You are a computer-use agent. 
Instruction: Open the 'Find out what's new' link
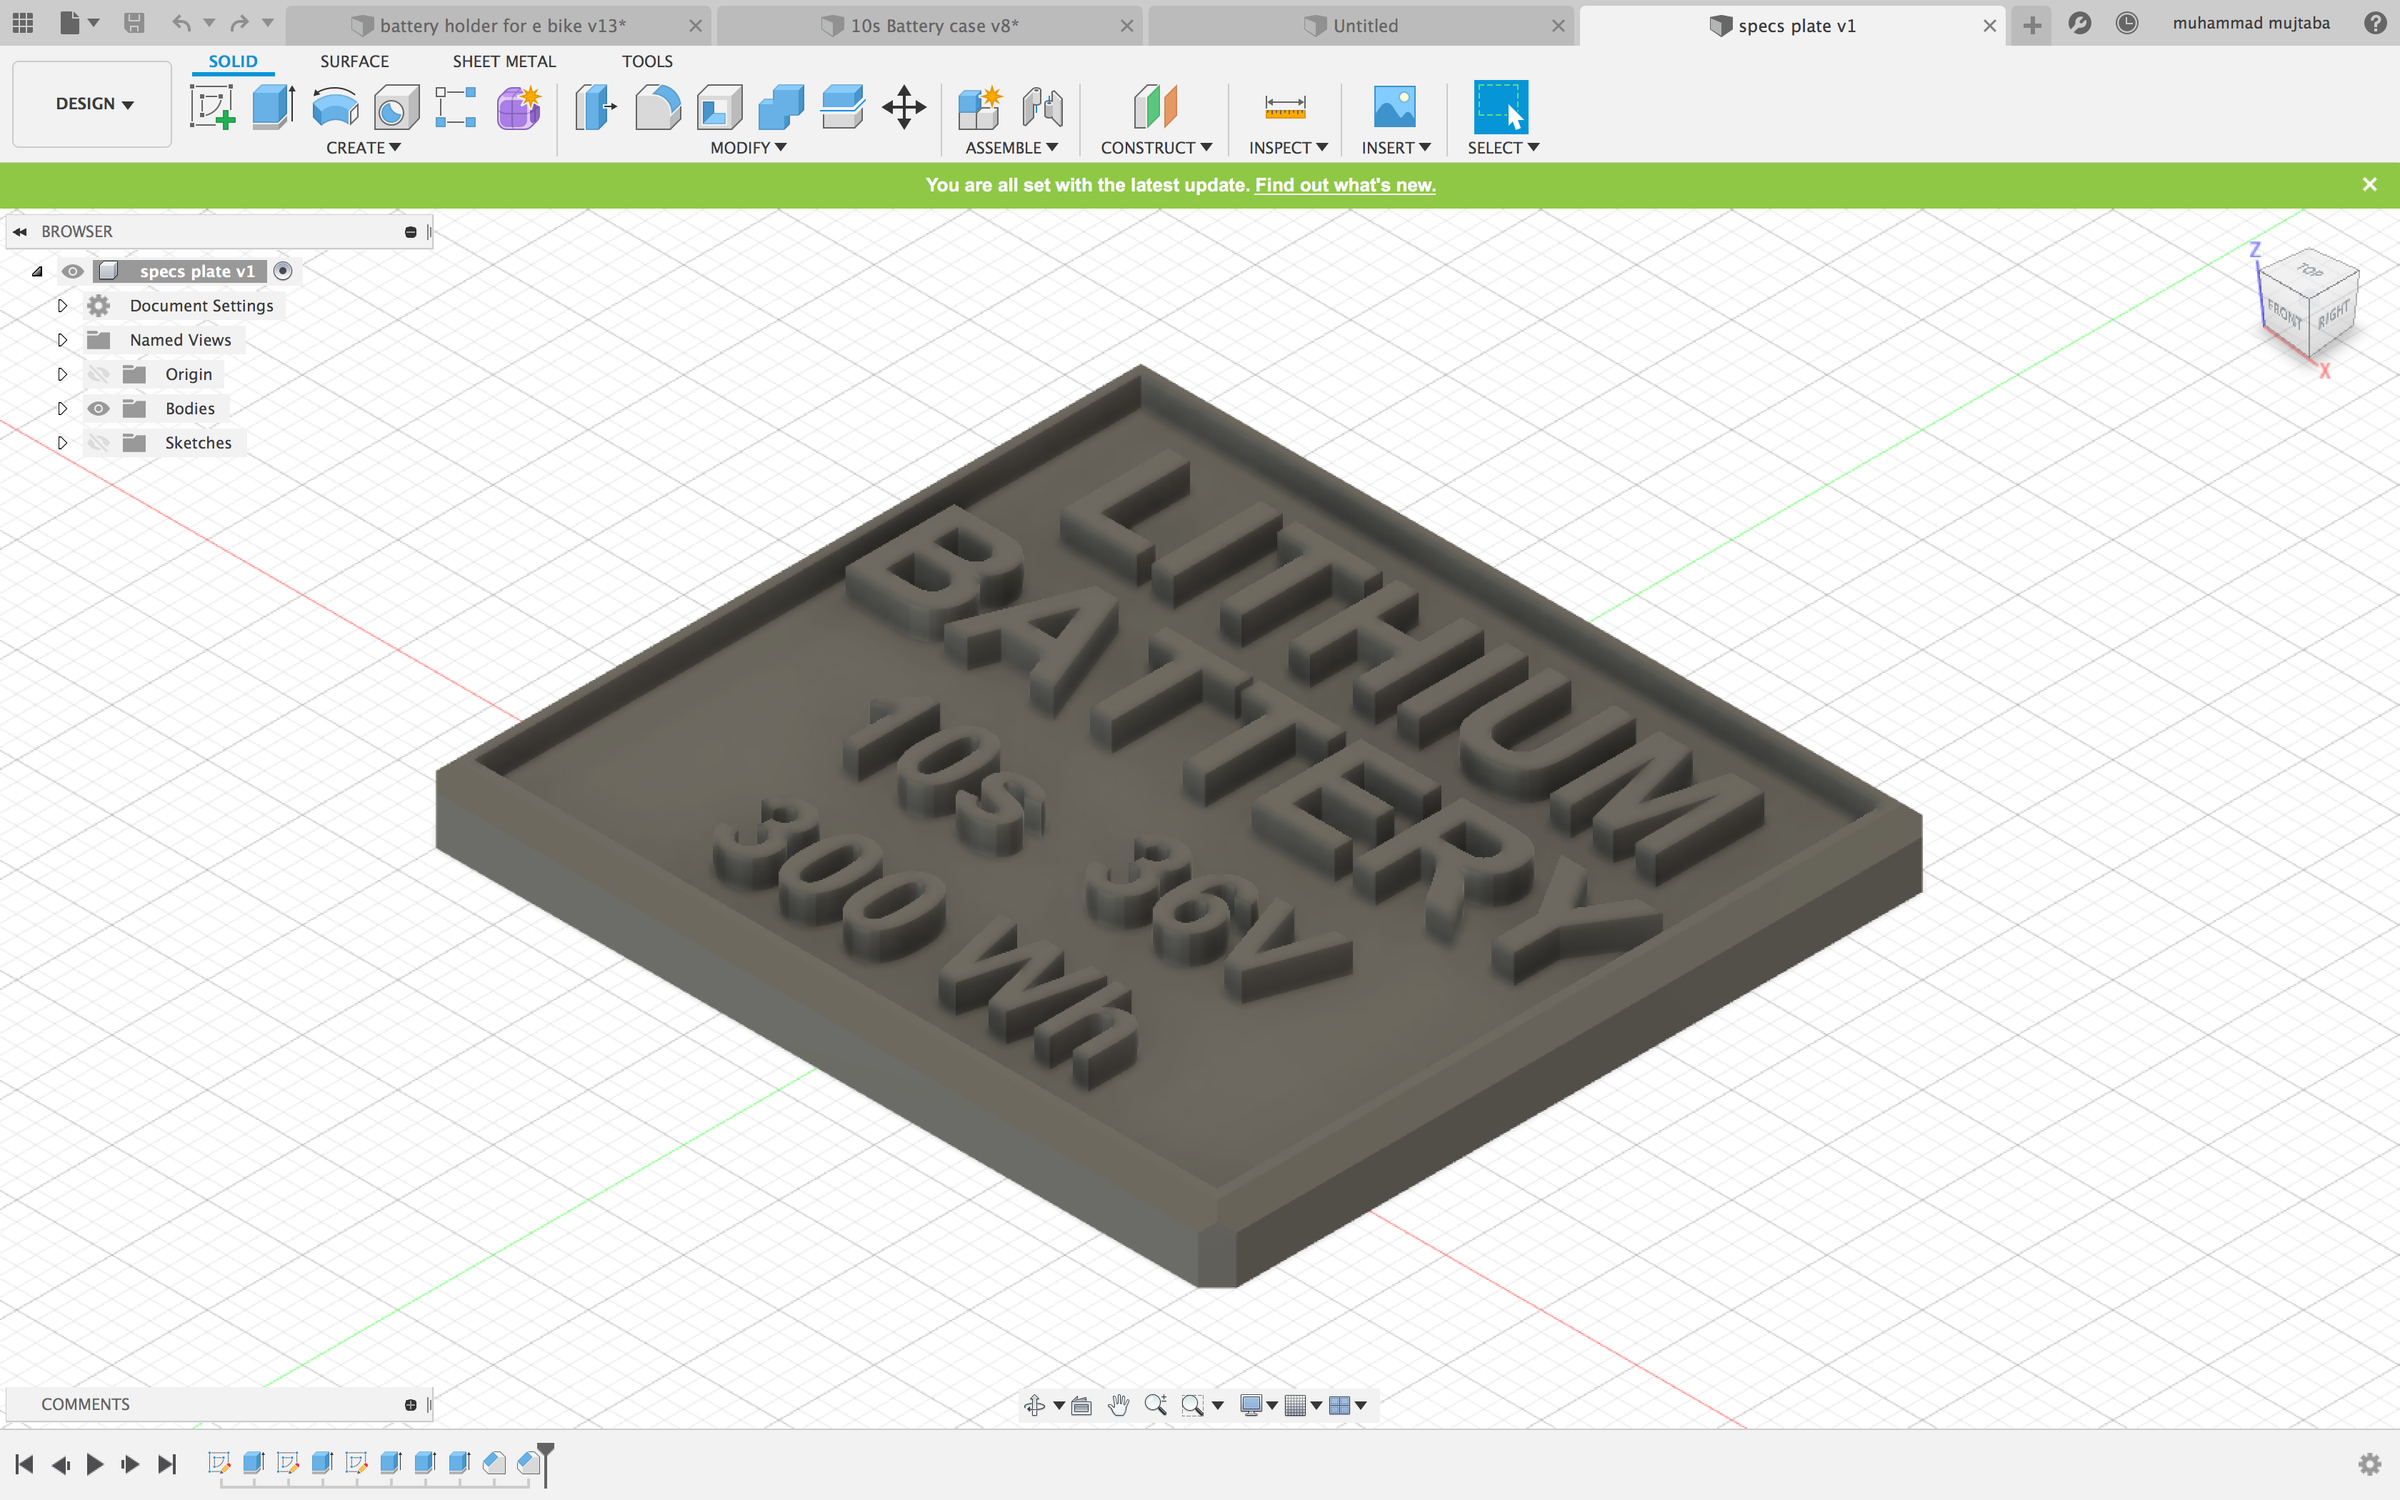click(x=1345, y=185)
